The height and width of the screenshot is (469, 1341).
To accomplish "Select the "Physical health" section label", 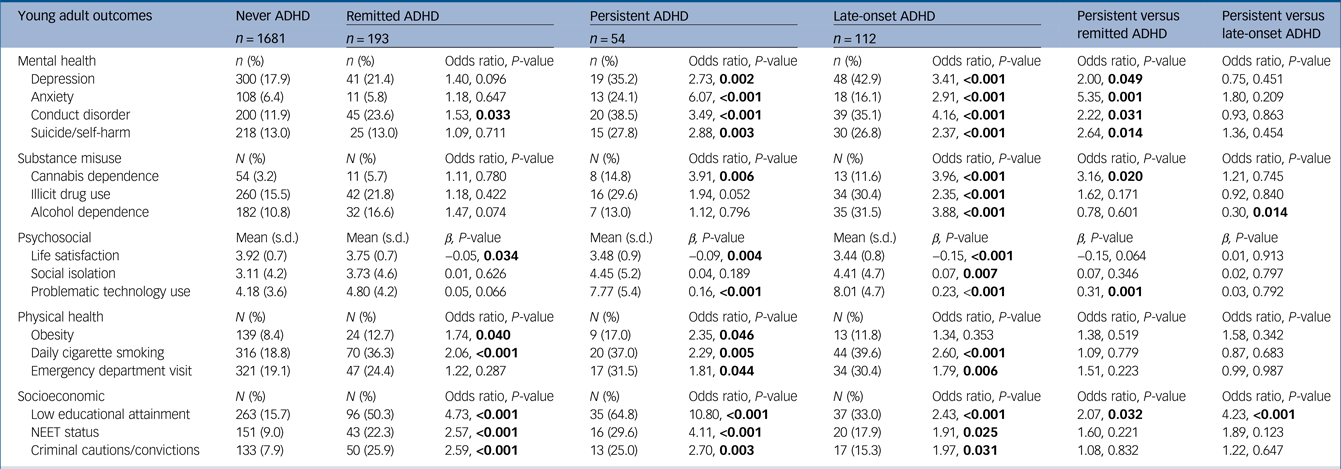I will point(62,318).
